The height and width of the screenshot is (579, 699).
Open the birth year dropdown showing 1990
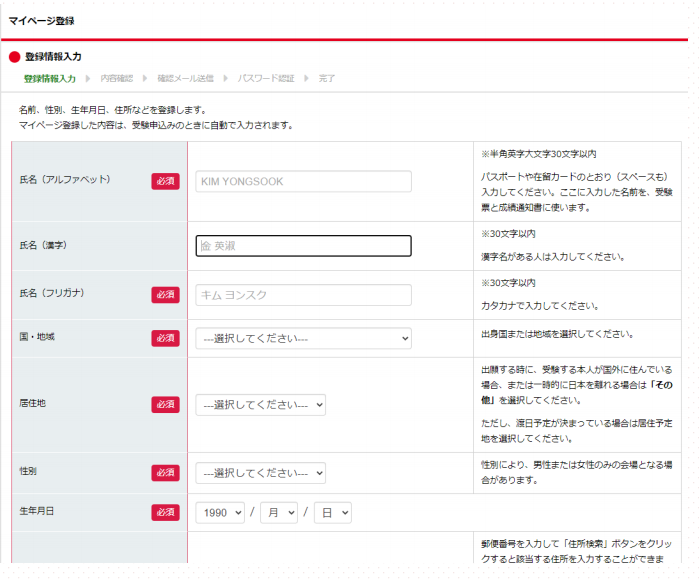point(220,513)
